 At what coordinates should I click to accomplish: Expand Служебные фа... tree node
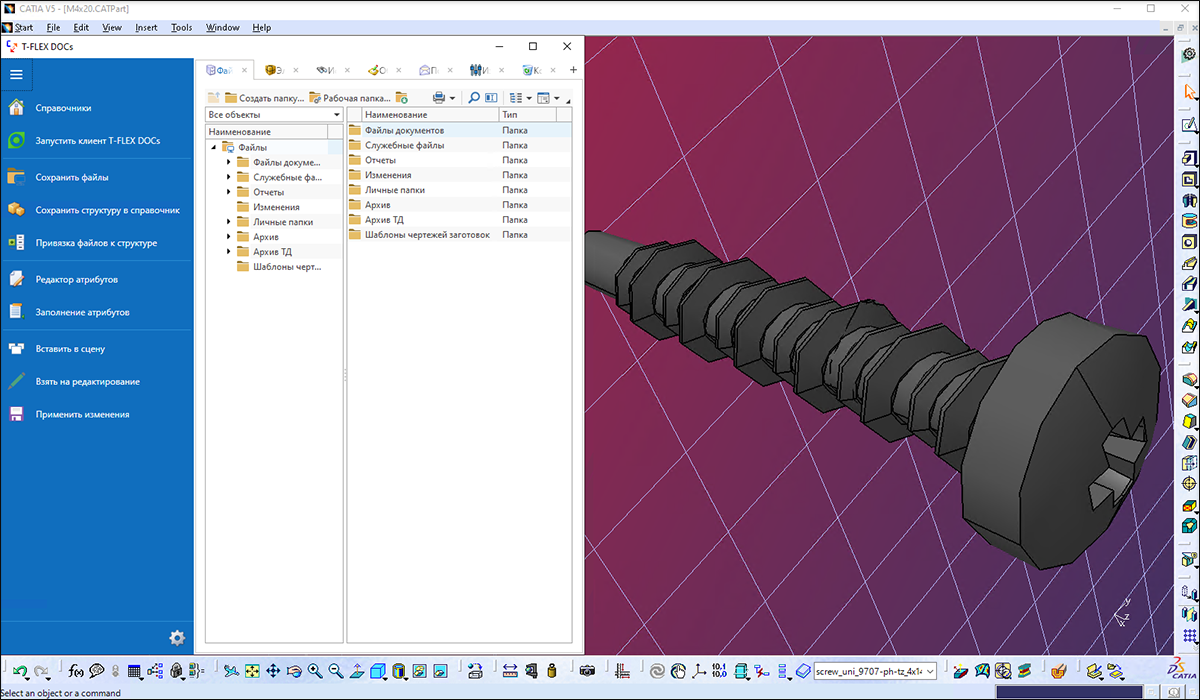pyautogui.click(x=229, y=177)
